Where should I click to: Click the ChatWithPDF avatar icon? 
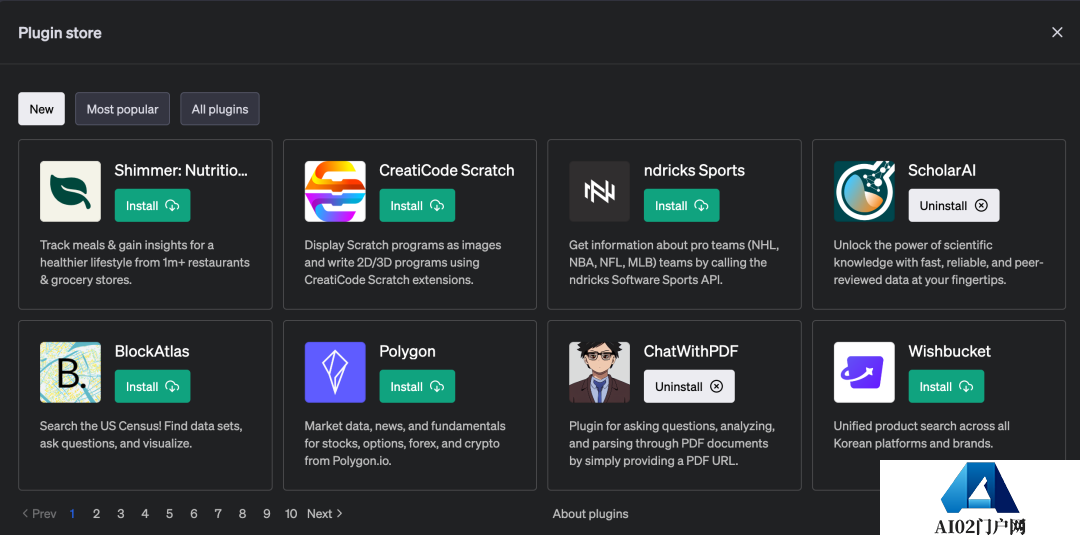tap(599, 372)
